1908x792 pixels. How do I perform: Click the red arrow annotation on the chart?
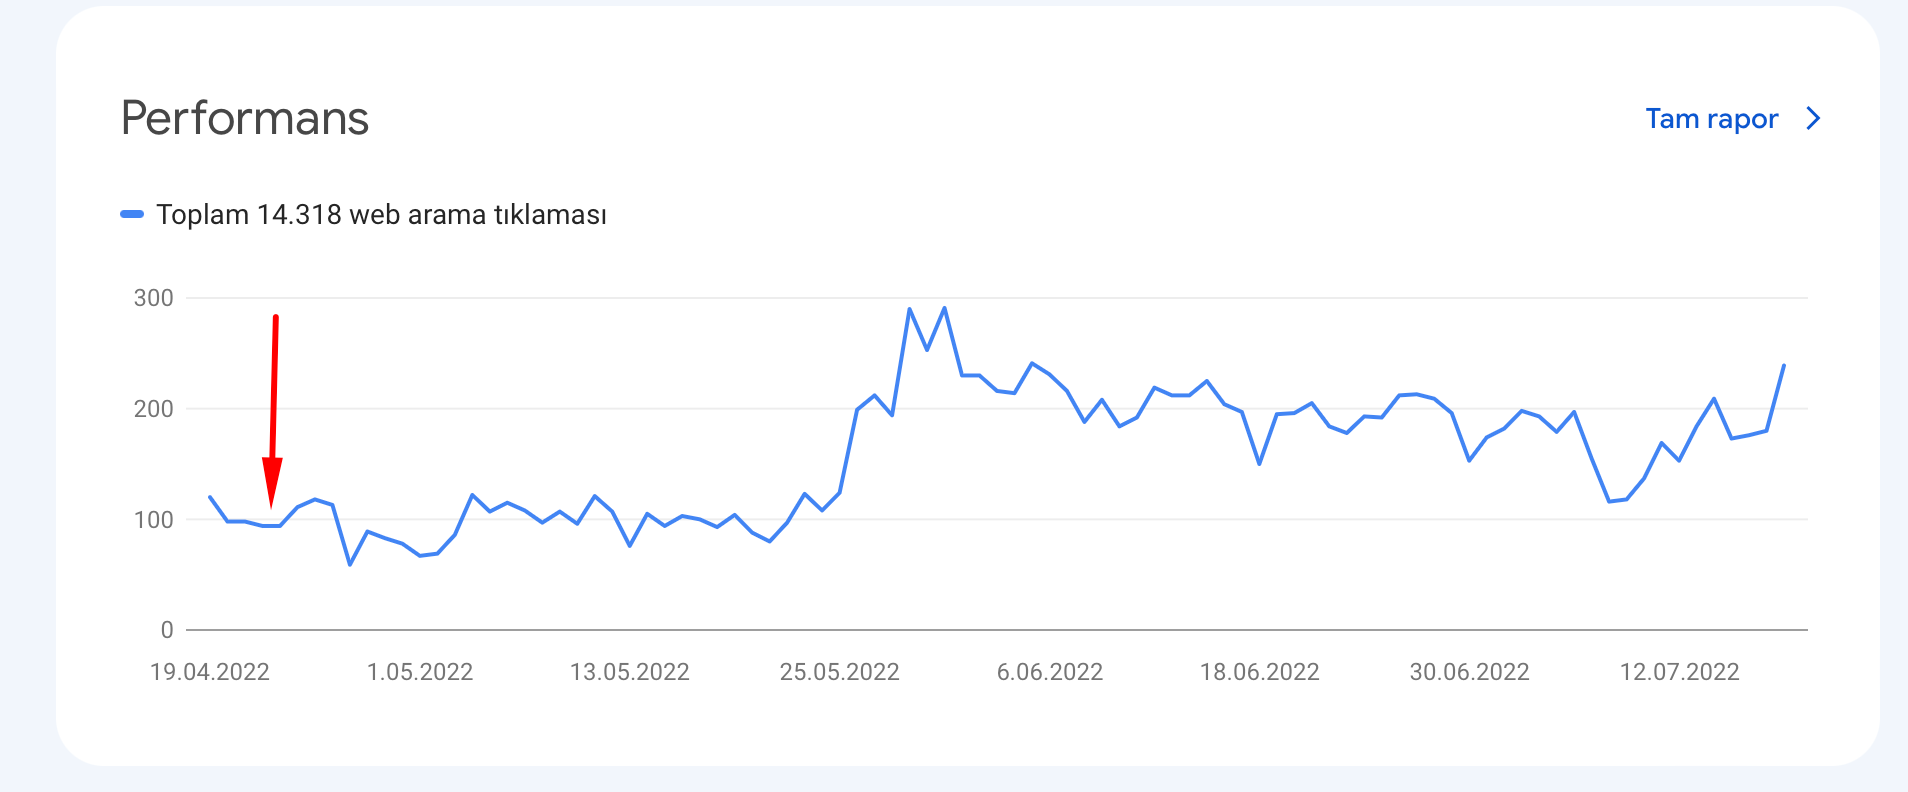point(273,411)
